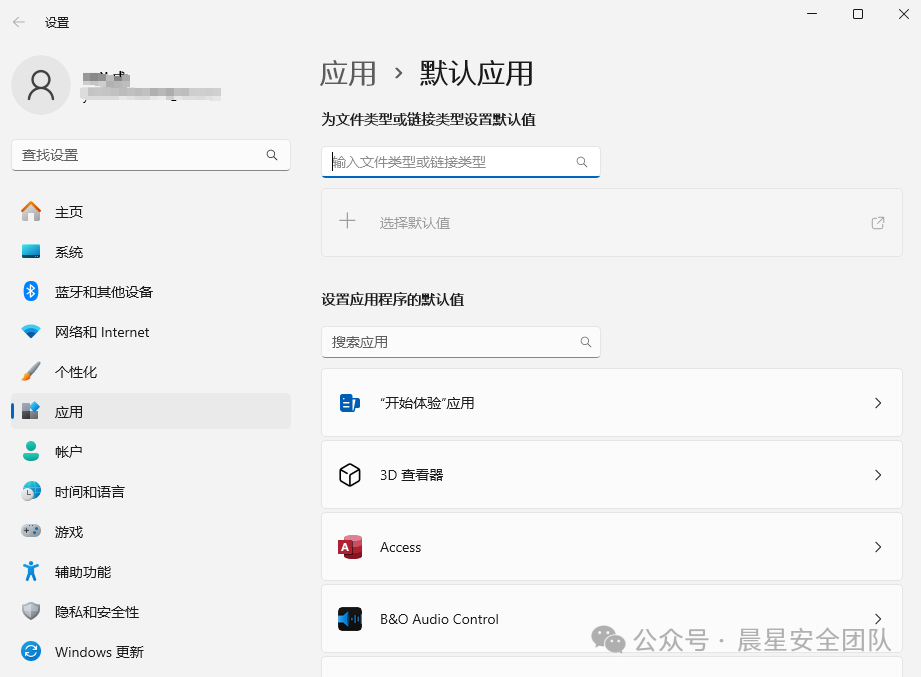
Task: Click the 主页 home icon
Action: (x=31, y=211)
